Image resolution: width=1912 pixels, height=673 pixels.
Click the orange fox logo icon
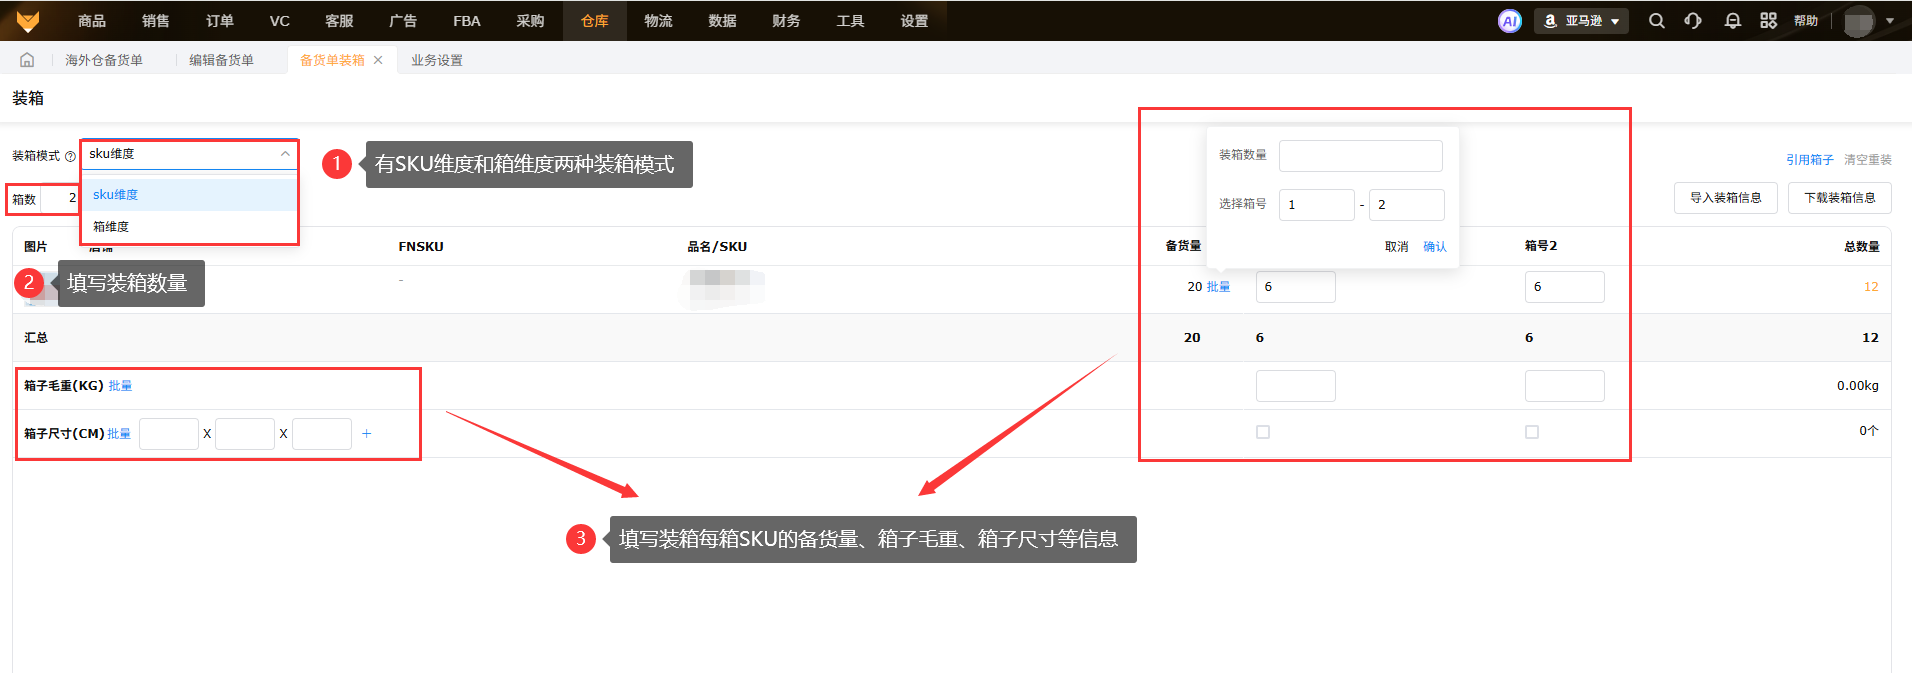28,20
